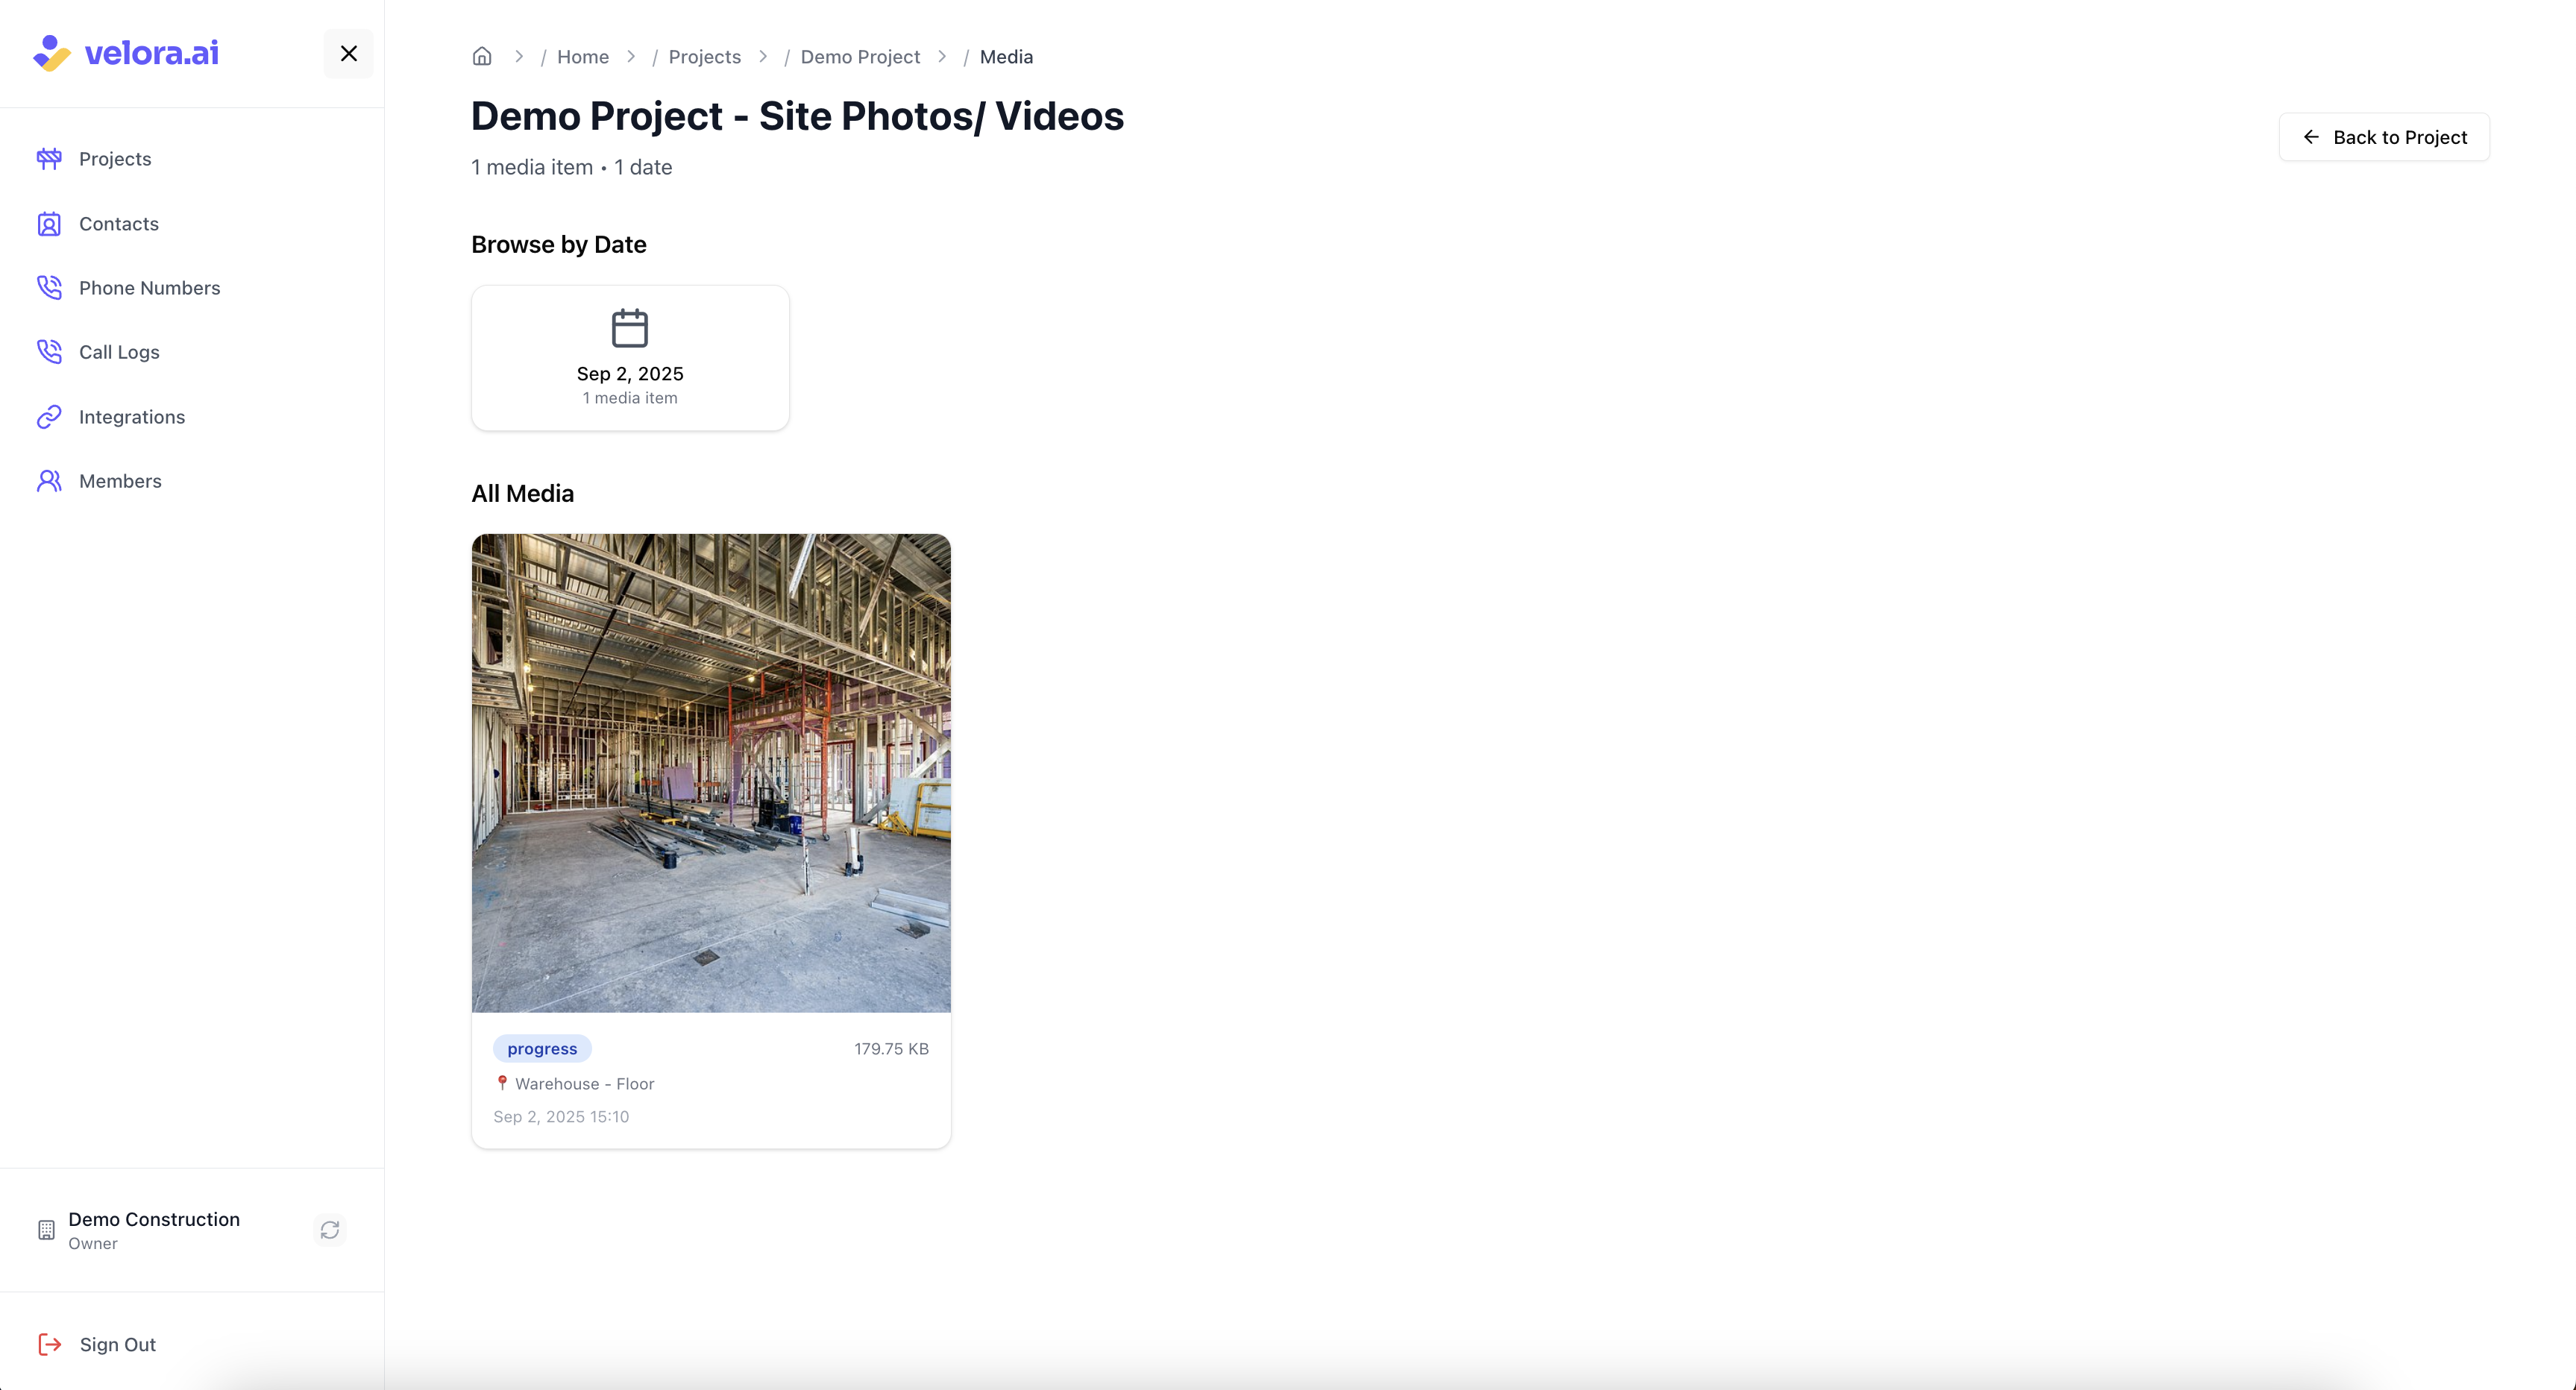Click the Browse by Date heading
The image size is (2576, 1390).
pyautogui.click(x=559, y=245)
